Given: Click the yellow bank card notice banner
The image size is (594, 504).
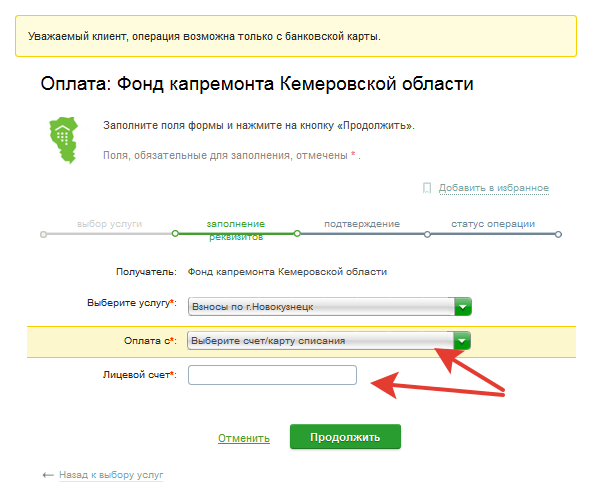Looking at the screenshot, I should [x=296, y=36].
